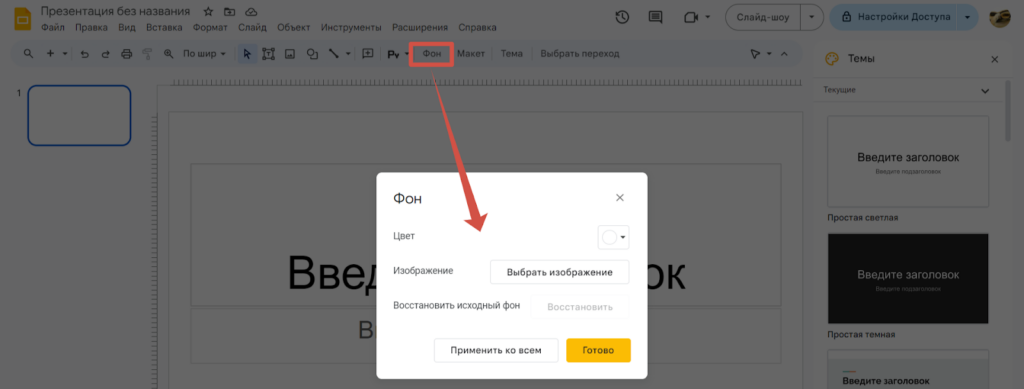Open the Цвет background color picker
Viewport: 1024px width, 389px height.
tap(613, 238)
